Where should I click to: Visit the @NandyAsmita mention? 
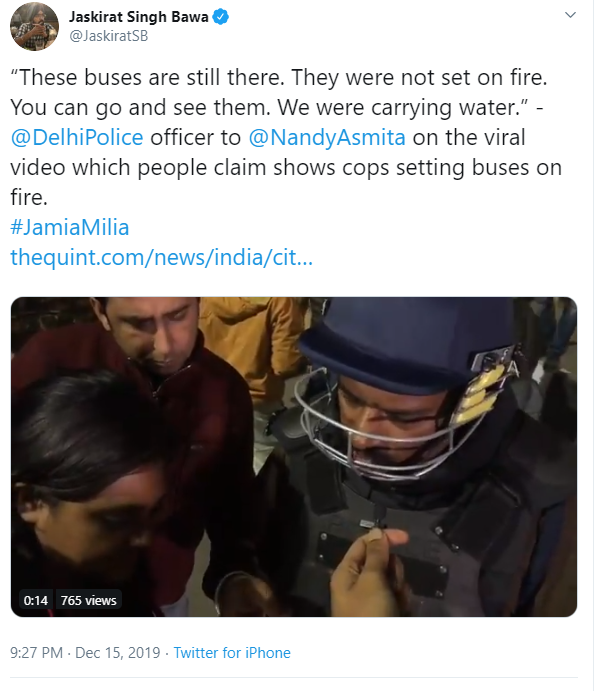pos(327,137)
